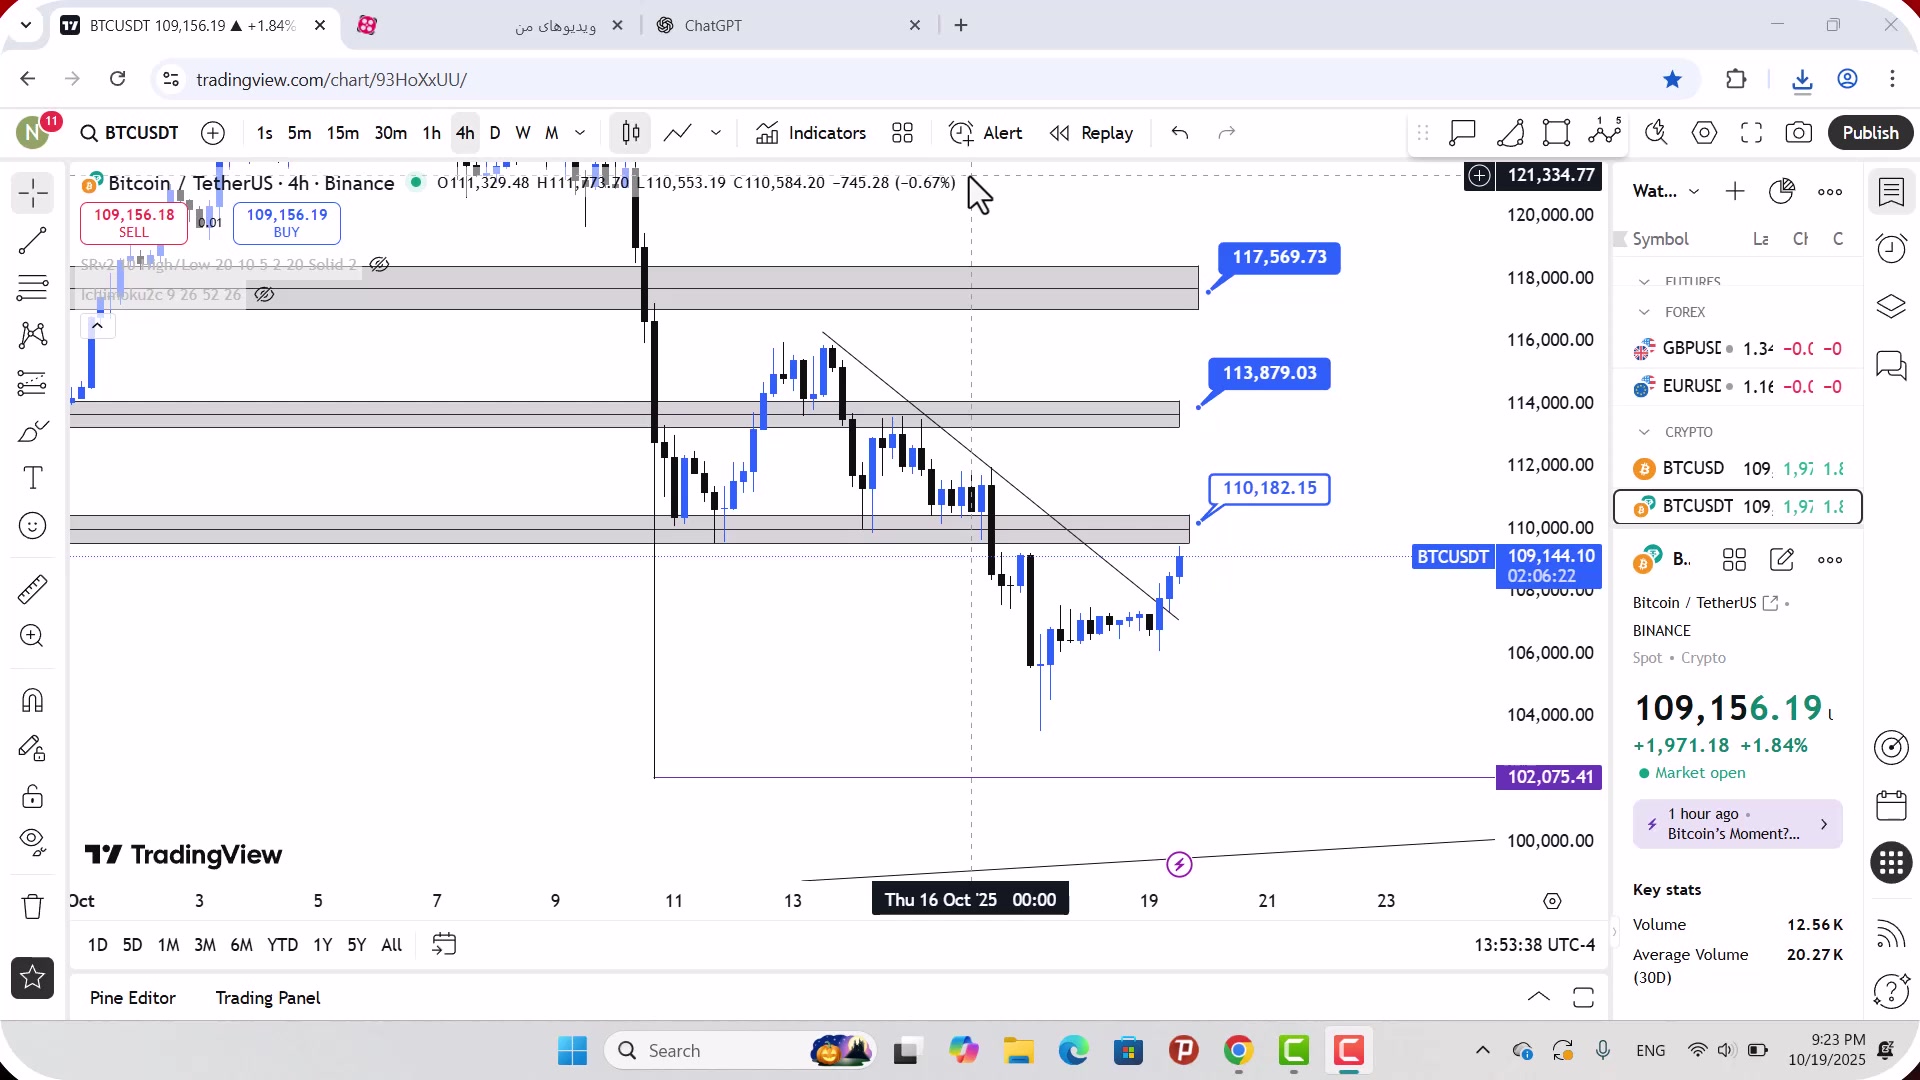
Task: Click the 109,156.18 SELL button
Action: (x=134, y=223)
